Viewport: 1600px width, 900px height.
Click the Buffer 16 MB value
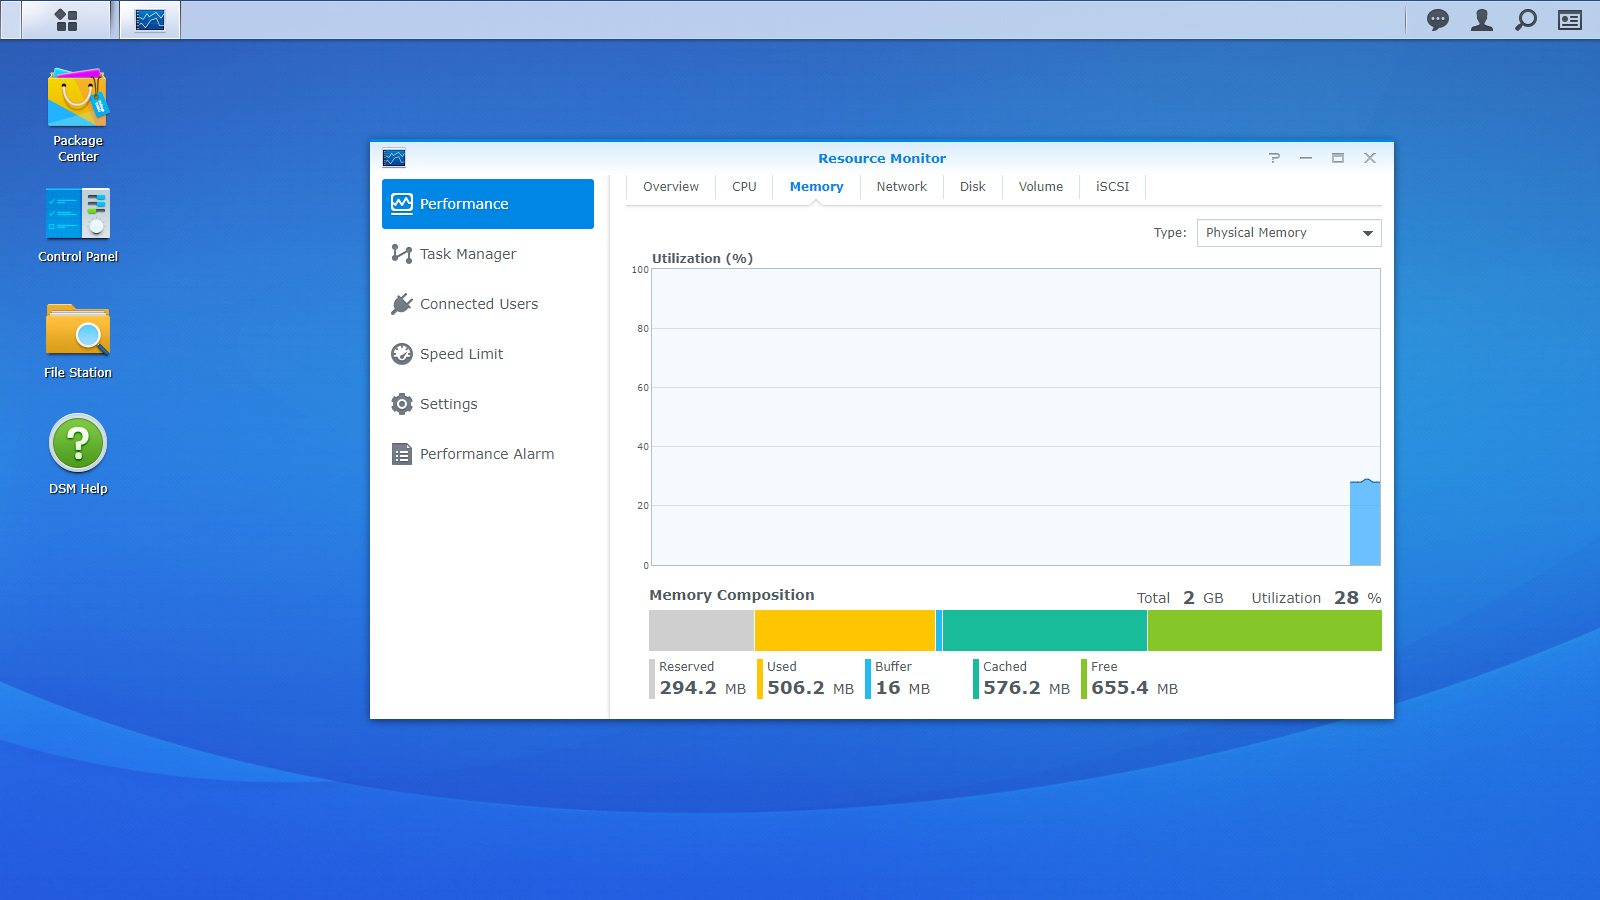[903, 688]
